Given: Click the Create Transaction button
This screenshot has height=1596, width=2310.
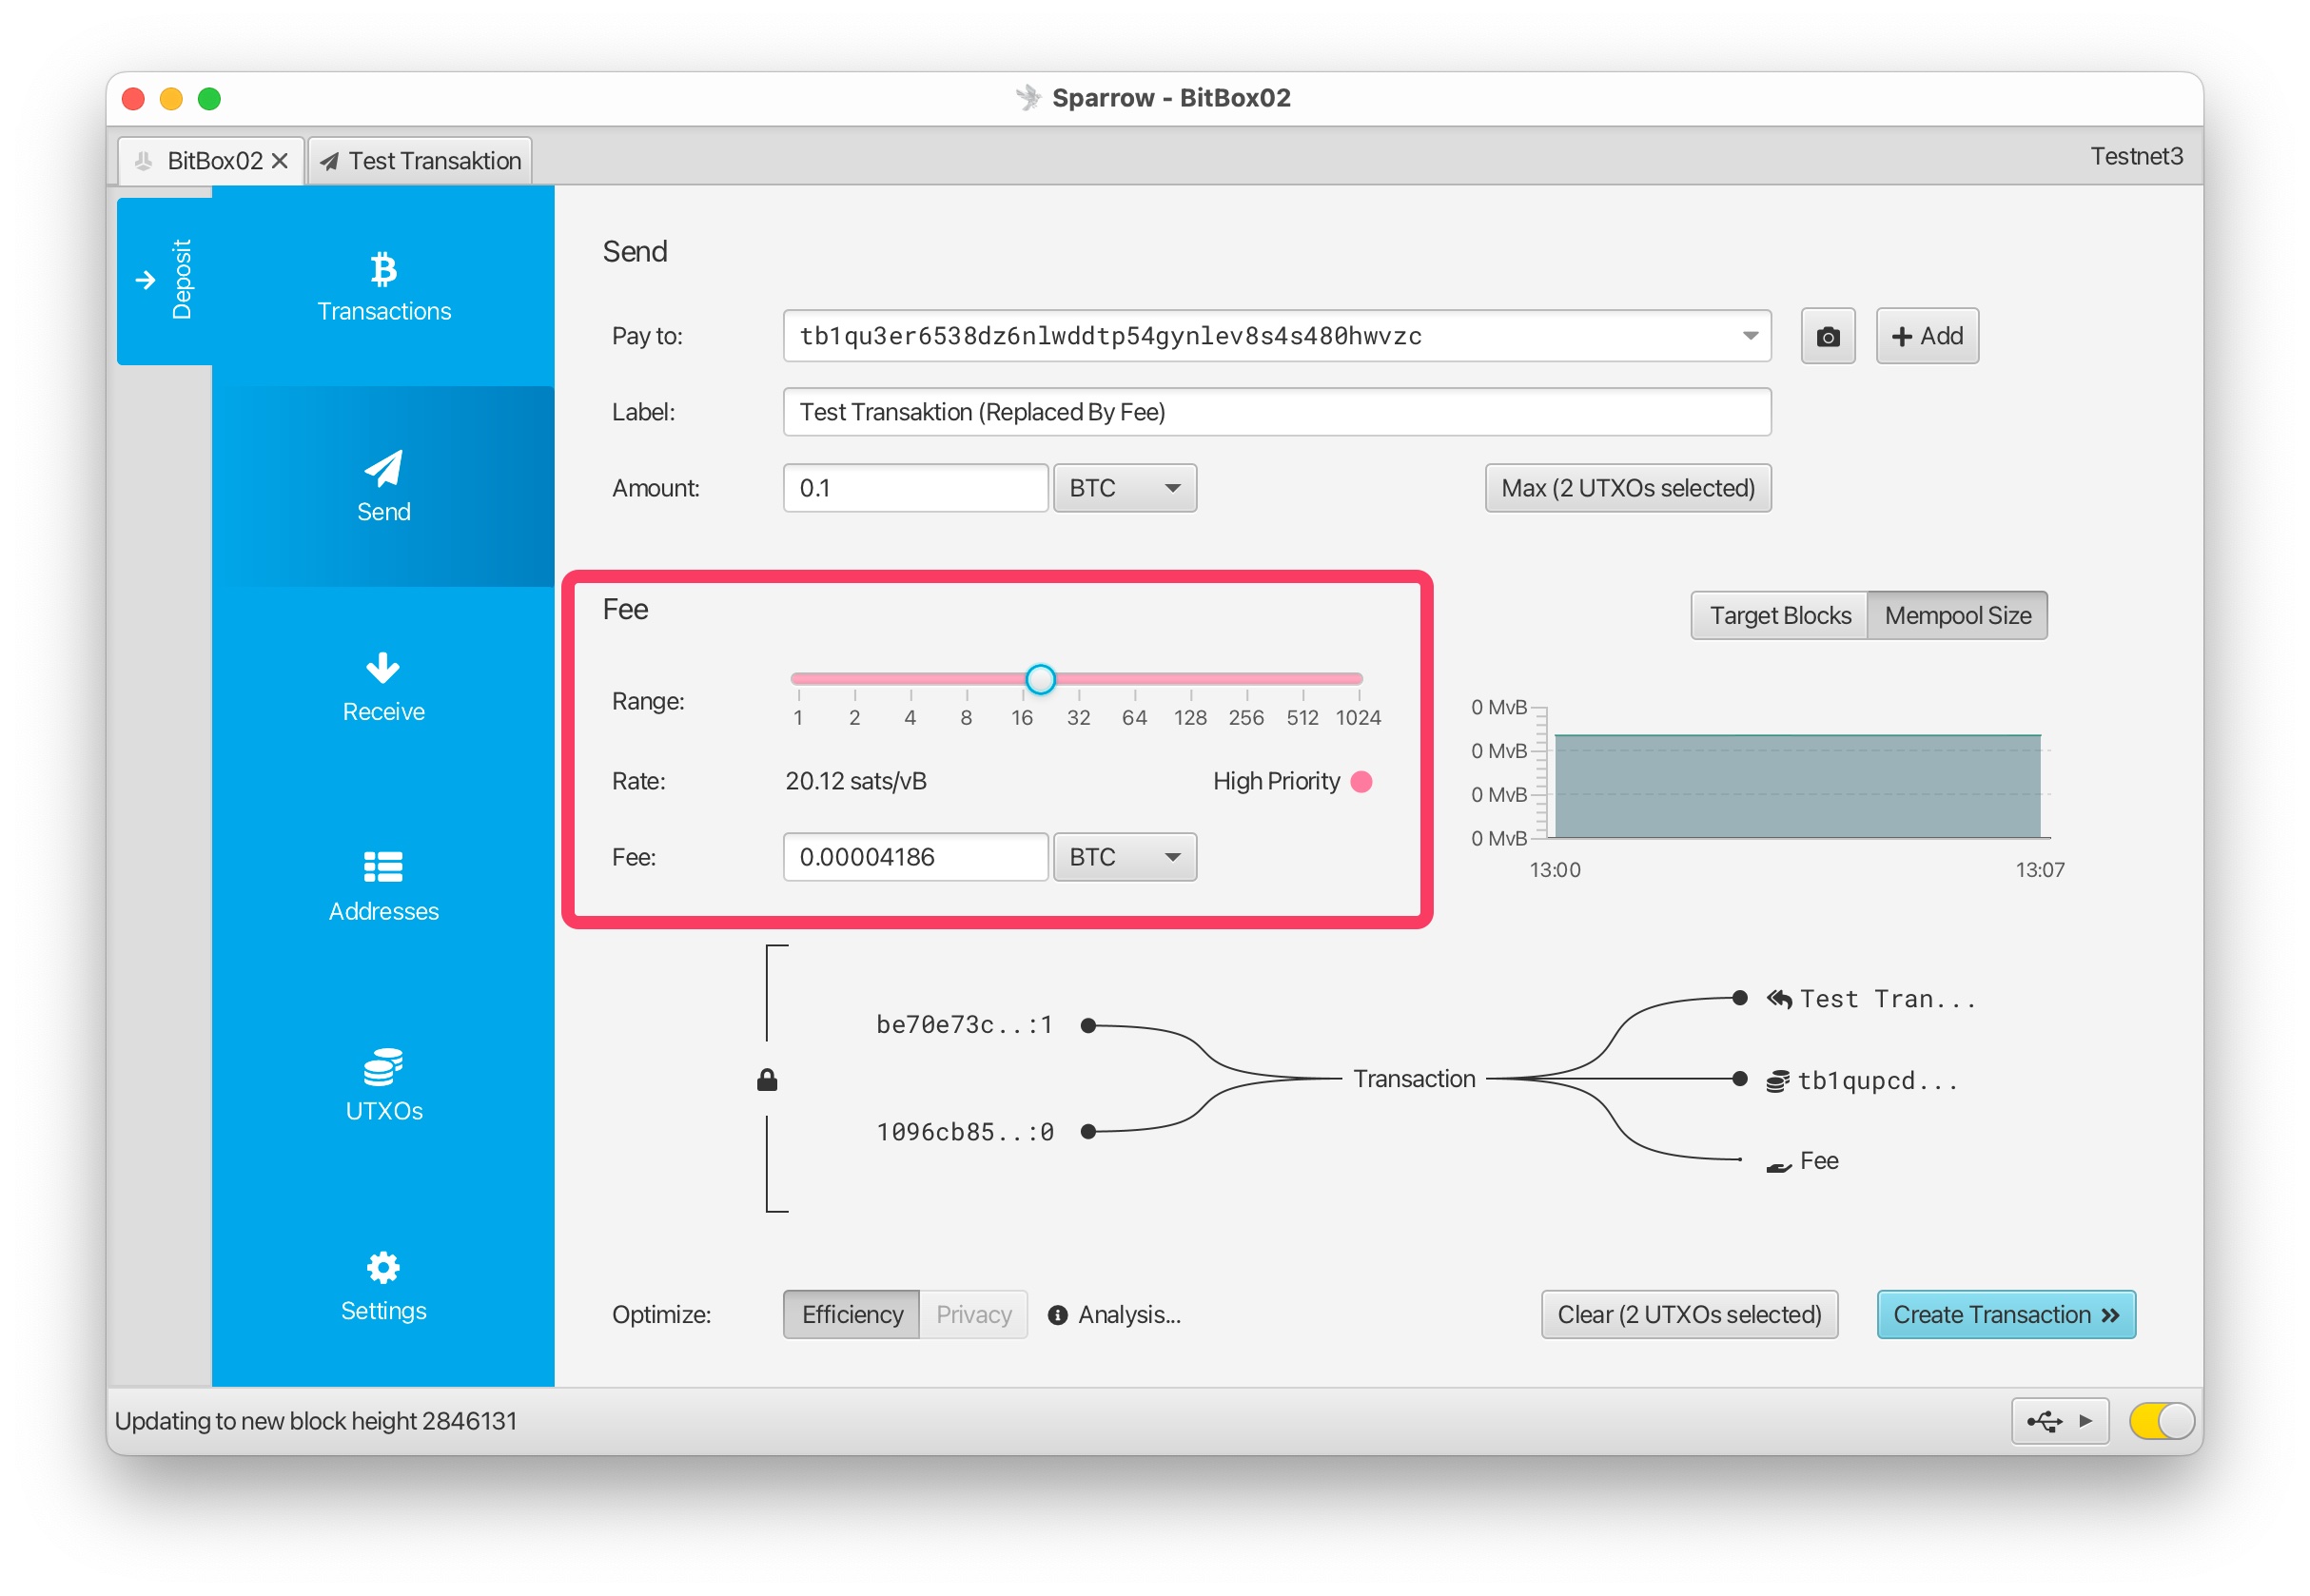Looking at the screenshot, I should coord(2005,1314).
